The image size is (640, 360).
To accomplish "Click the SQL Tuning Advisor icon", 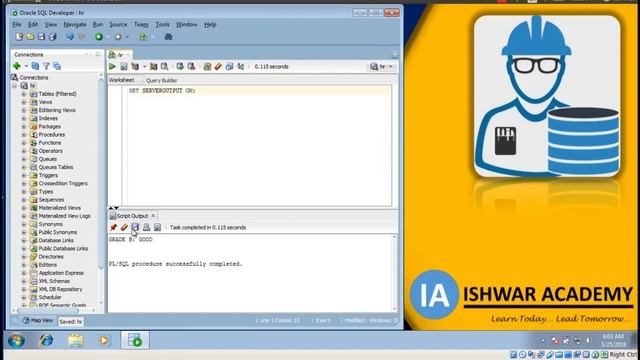I will [164, 67].
